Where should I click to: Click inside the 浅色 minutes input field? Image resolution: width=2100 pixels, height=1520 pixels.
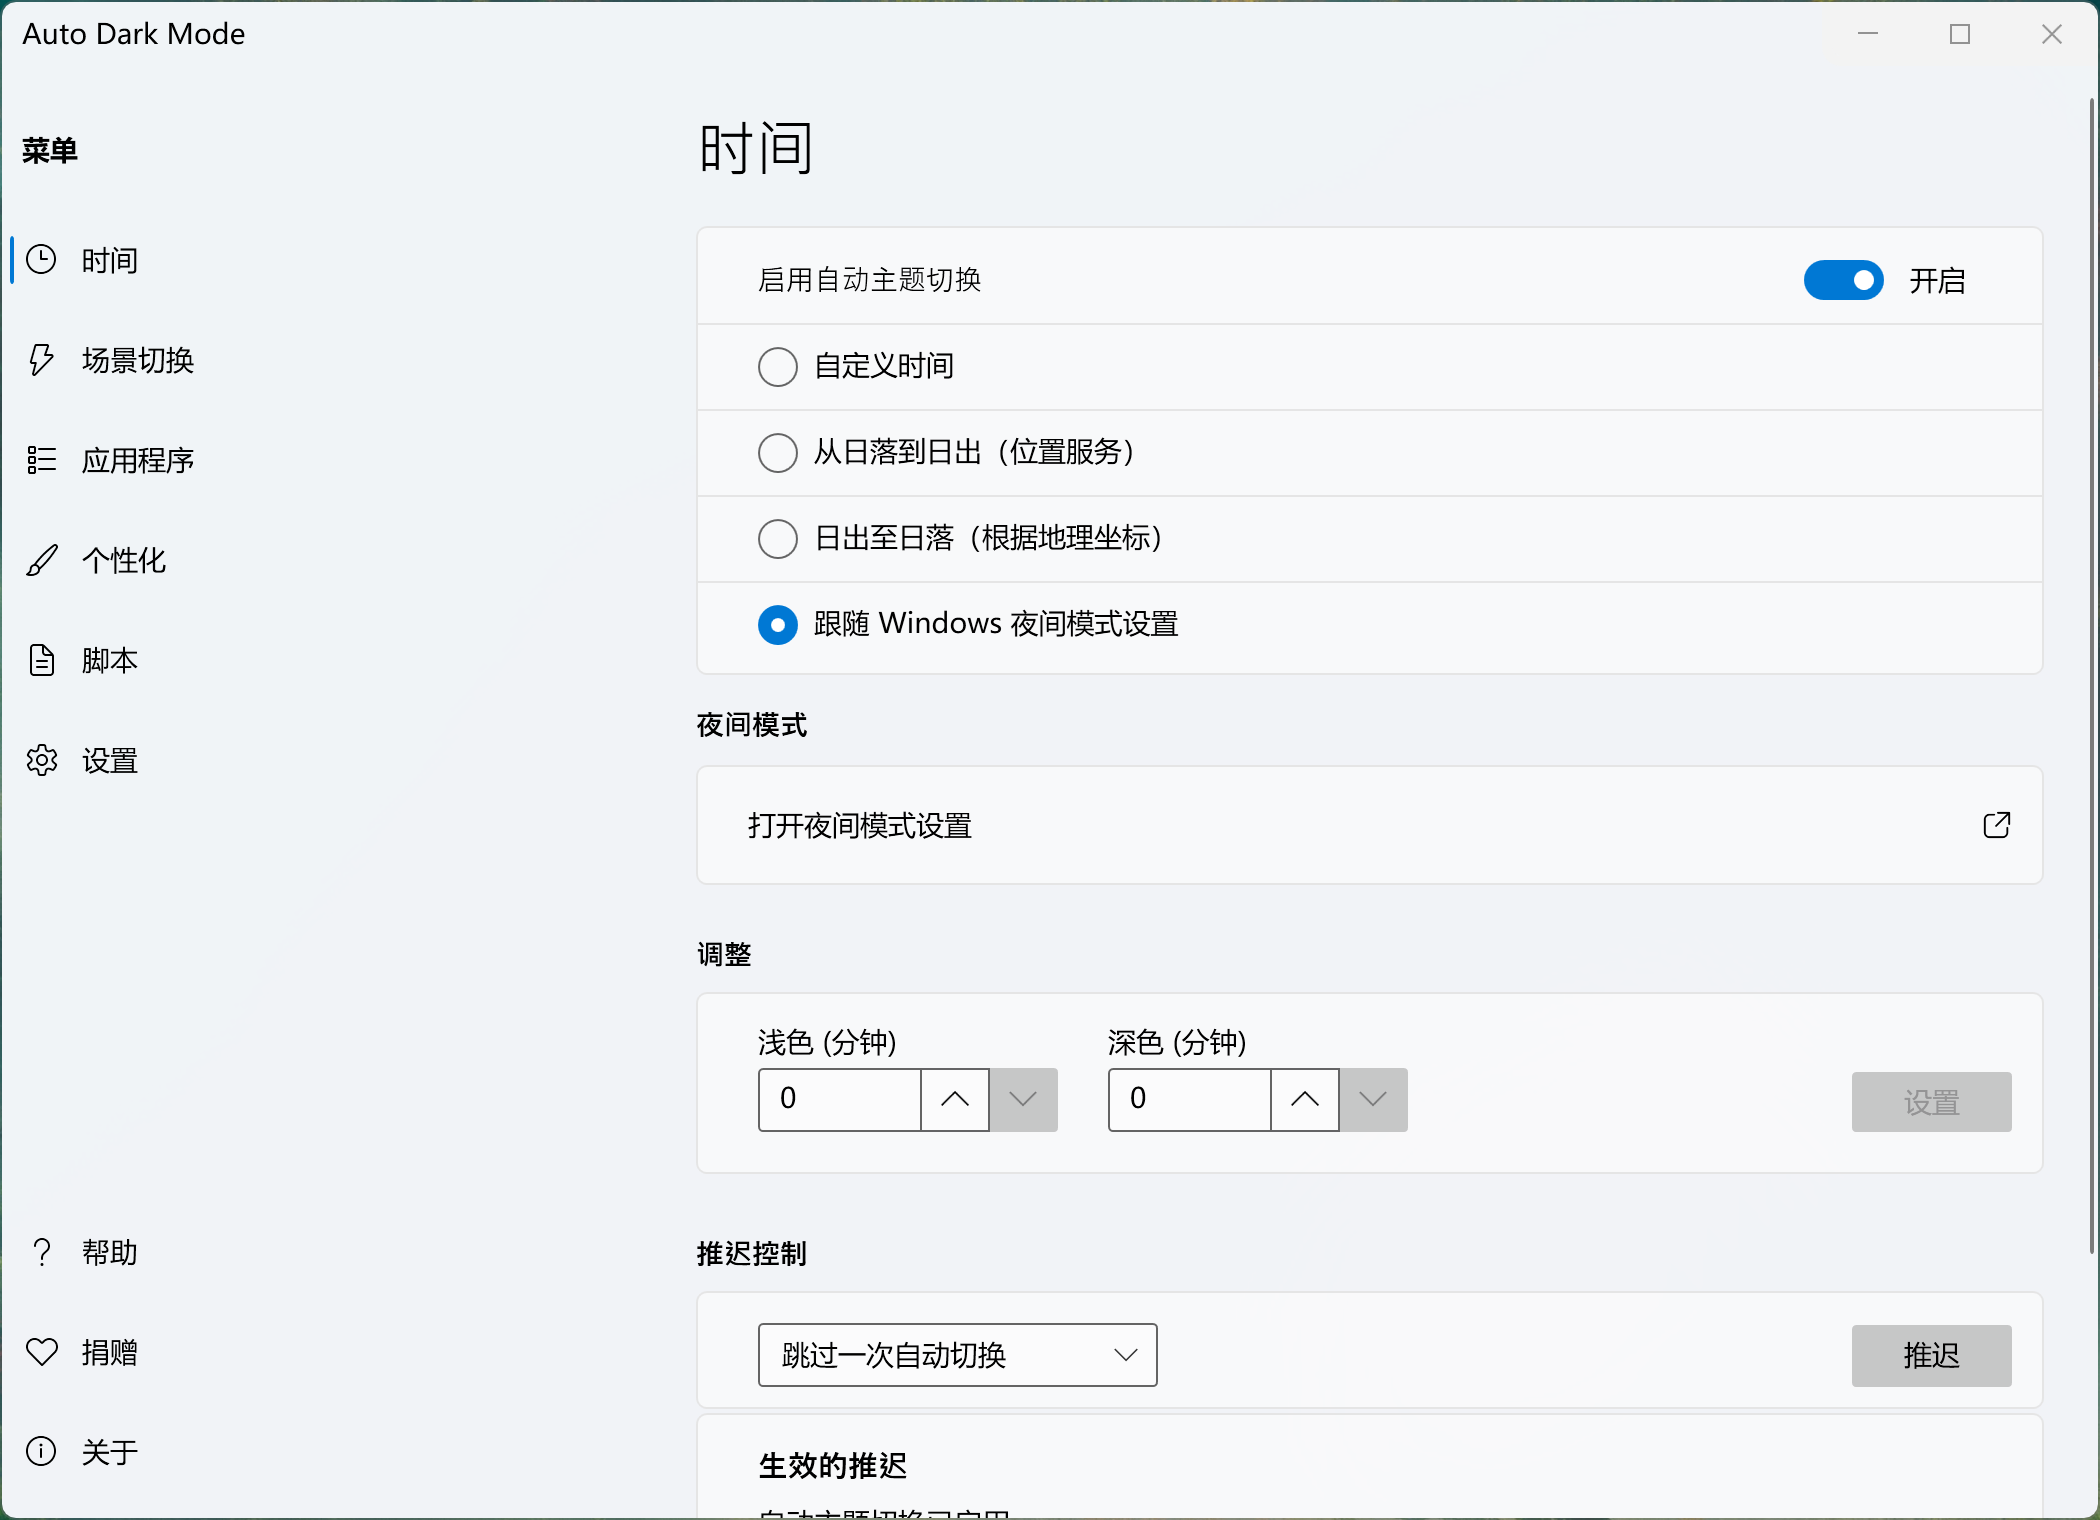click(838, 1100)
